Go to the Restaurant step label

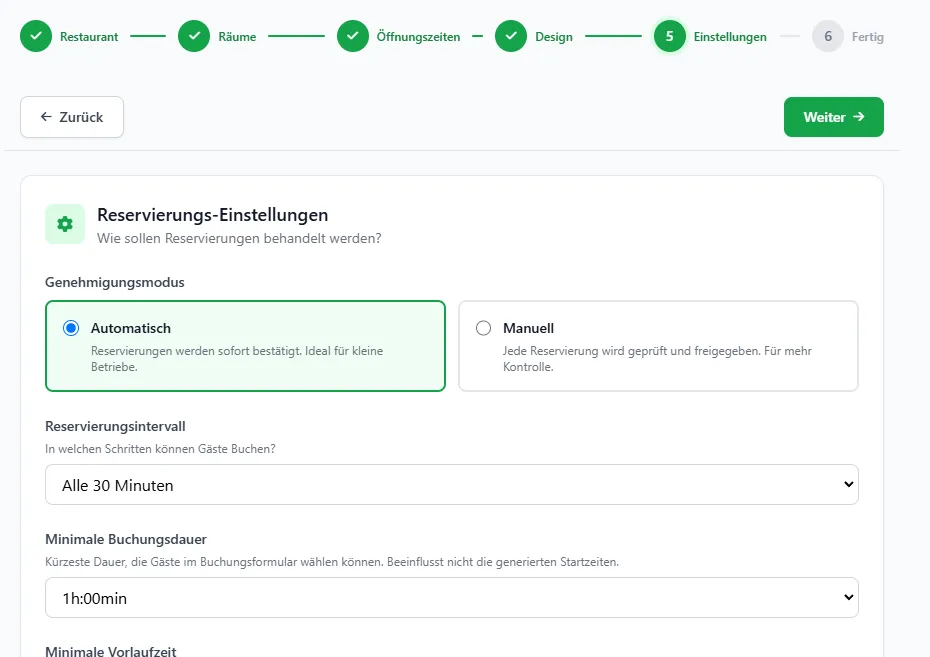click(89, 37)
